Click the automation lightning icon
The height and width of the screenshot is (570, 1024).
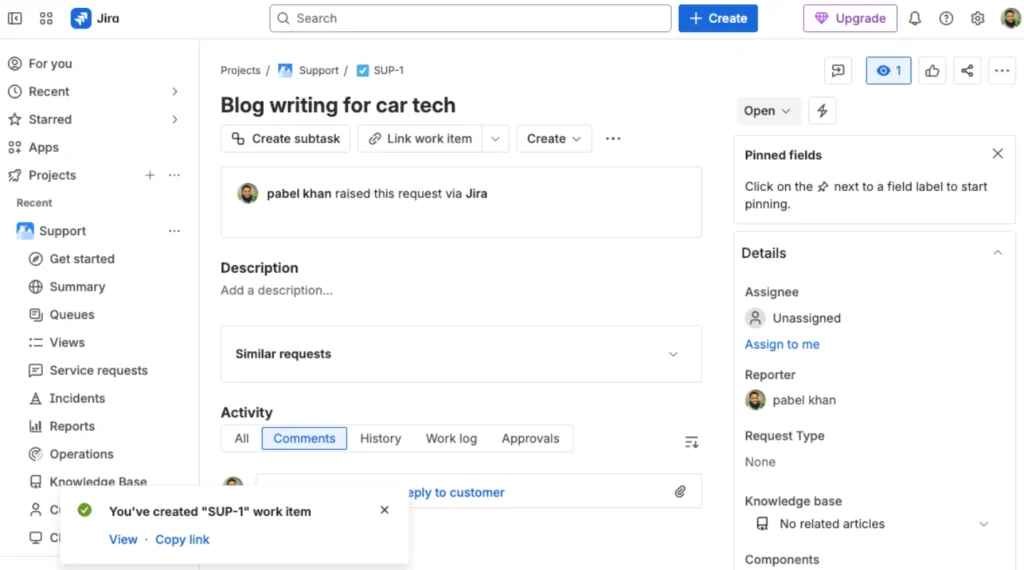822,111
